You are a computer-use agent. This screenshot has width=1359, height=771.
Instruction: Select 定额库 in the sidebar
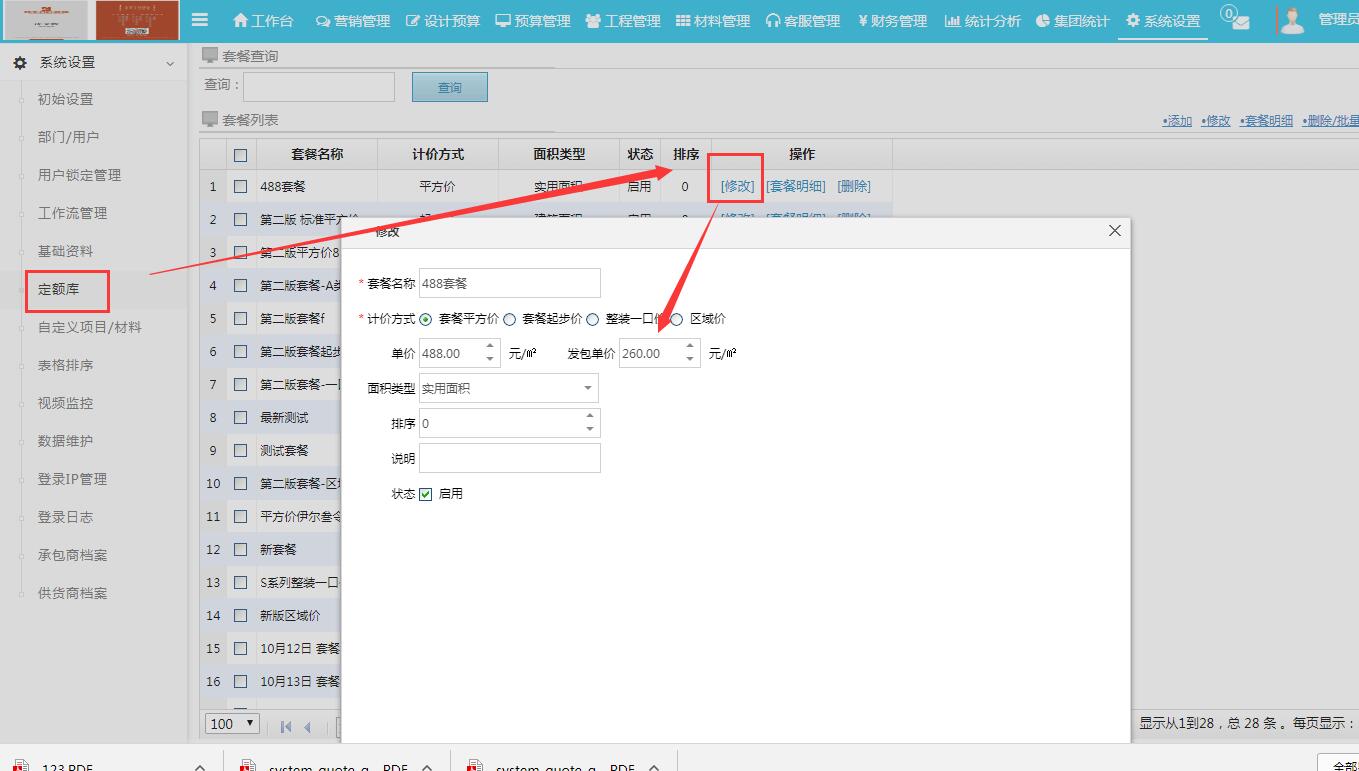pos(59,289)
